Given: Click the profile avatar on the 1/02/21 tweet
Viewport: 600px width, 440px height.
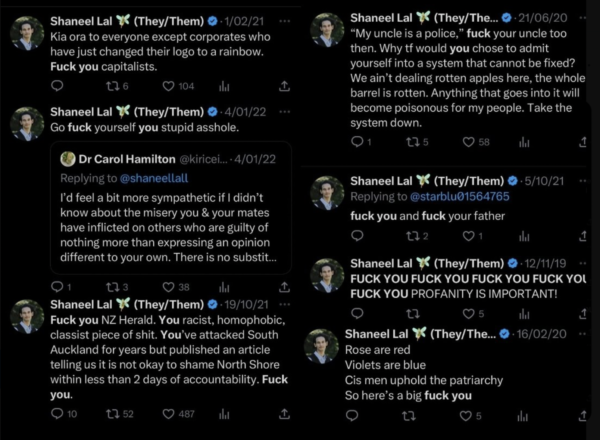Looking at the screenshot, I should pos(26,33).
